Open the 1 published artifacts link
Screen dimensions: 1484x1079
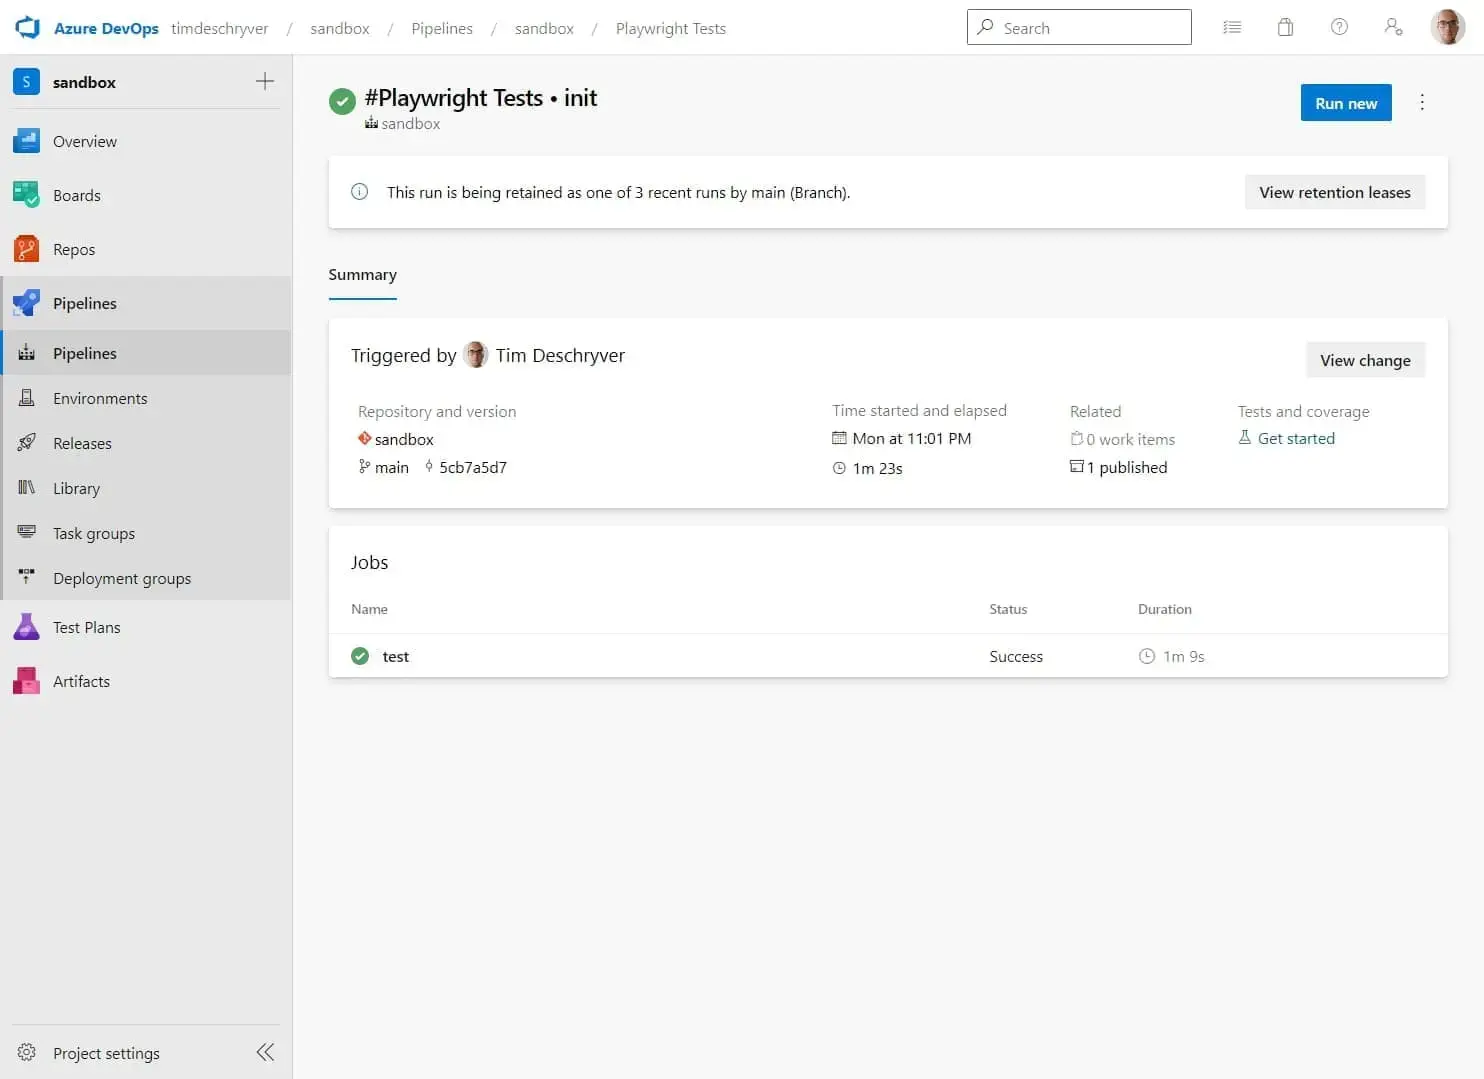coord(1126,467)
